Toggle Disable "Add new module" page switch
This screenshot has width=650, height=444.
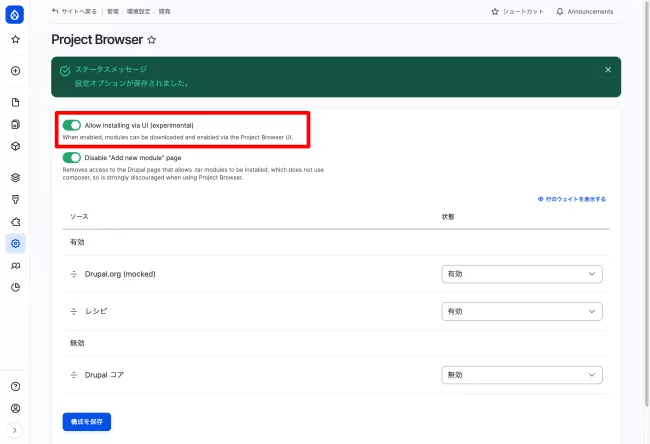click(x=72, y=158)
